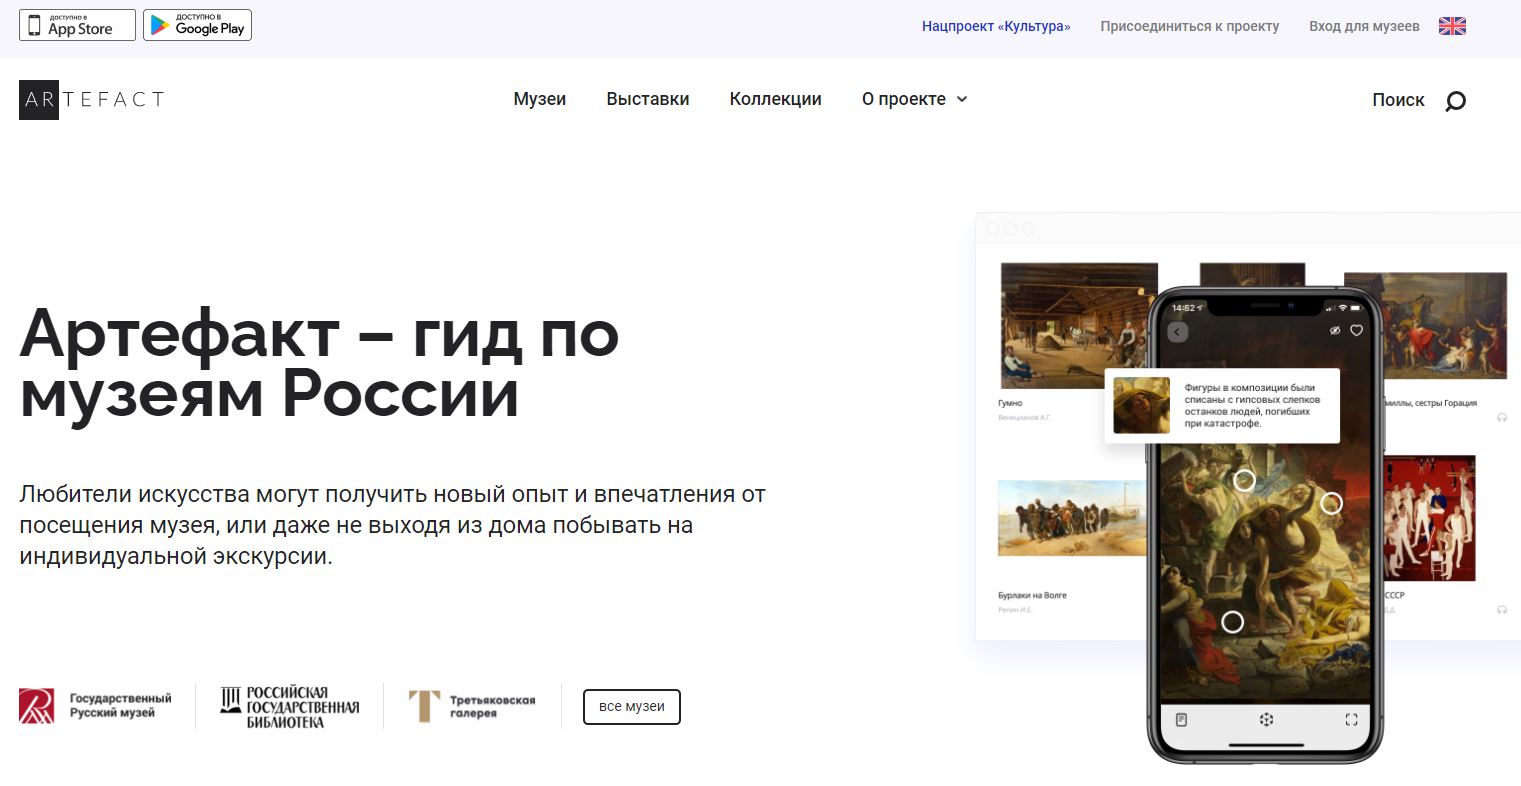
Task: Click the Tretyakov Gallery logo
Action: 472,706
